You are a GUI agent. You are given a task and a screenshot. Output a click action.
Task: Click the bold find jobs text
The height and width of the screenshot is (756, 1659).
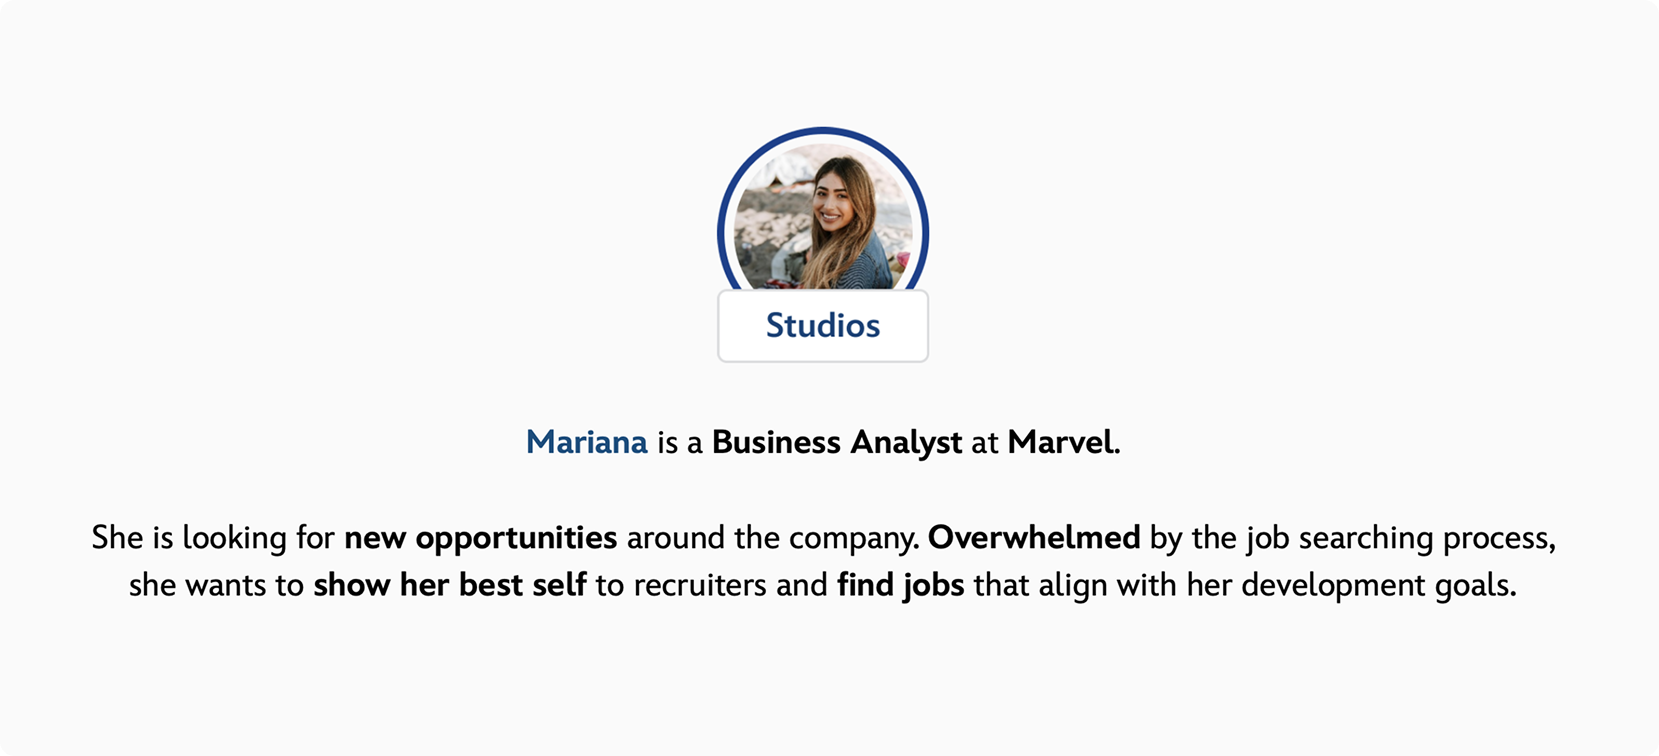pyautogui.click(x=900, y=585)
